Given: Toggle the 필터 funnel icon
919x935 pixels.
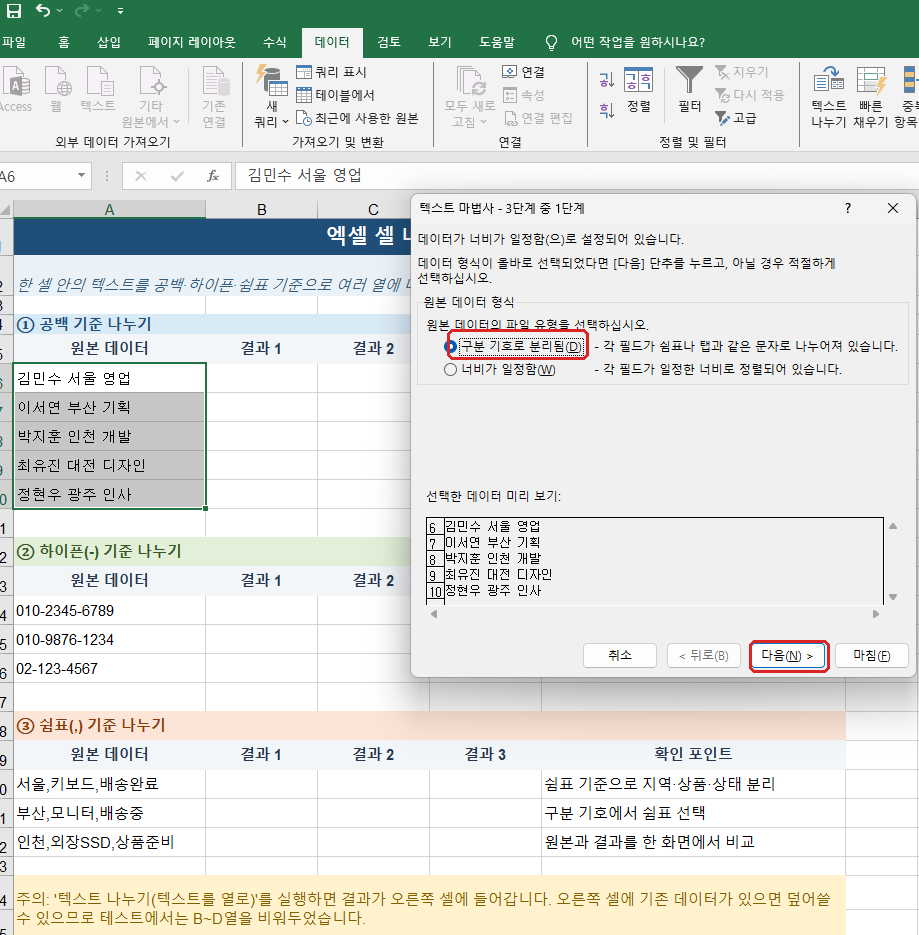Looking at the screenshot, I should coord(689,90).
